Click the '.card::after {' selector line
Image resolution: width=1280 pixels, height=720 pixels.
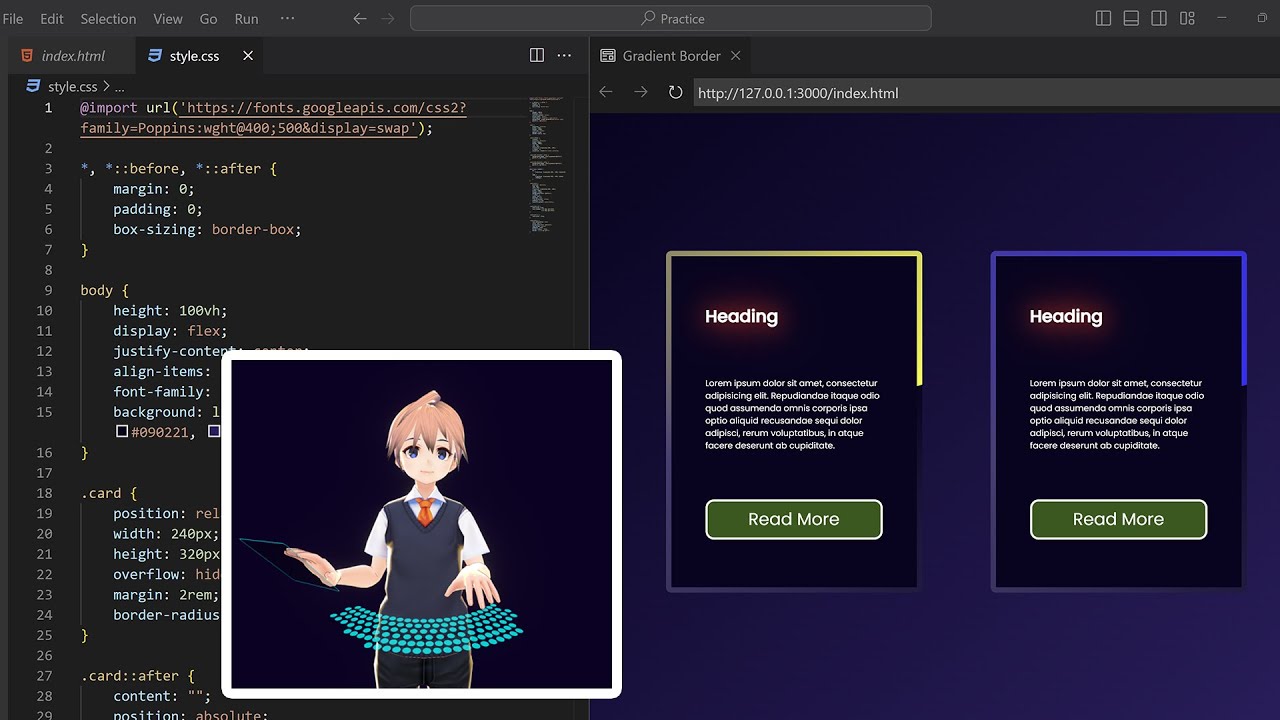[138, 676]
